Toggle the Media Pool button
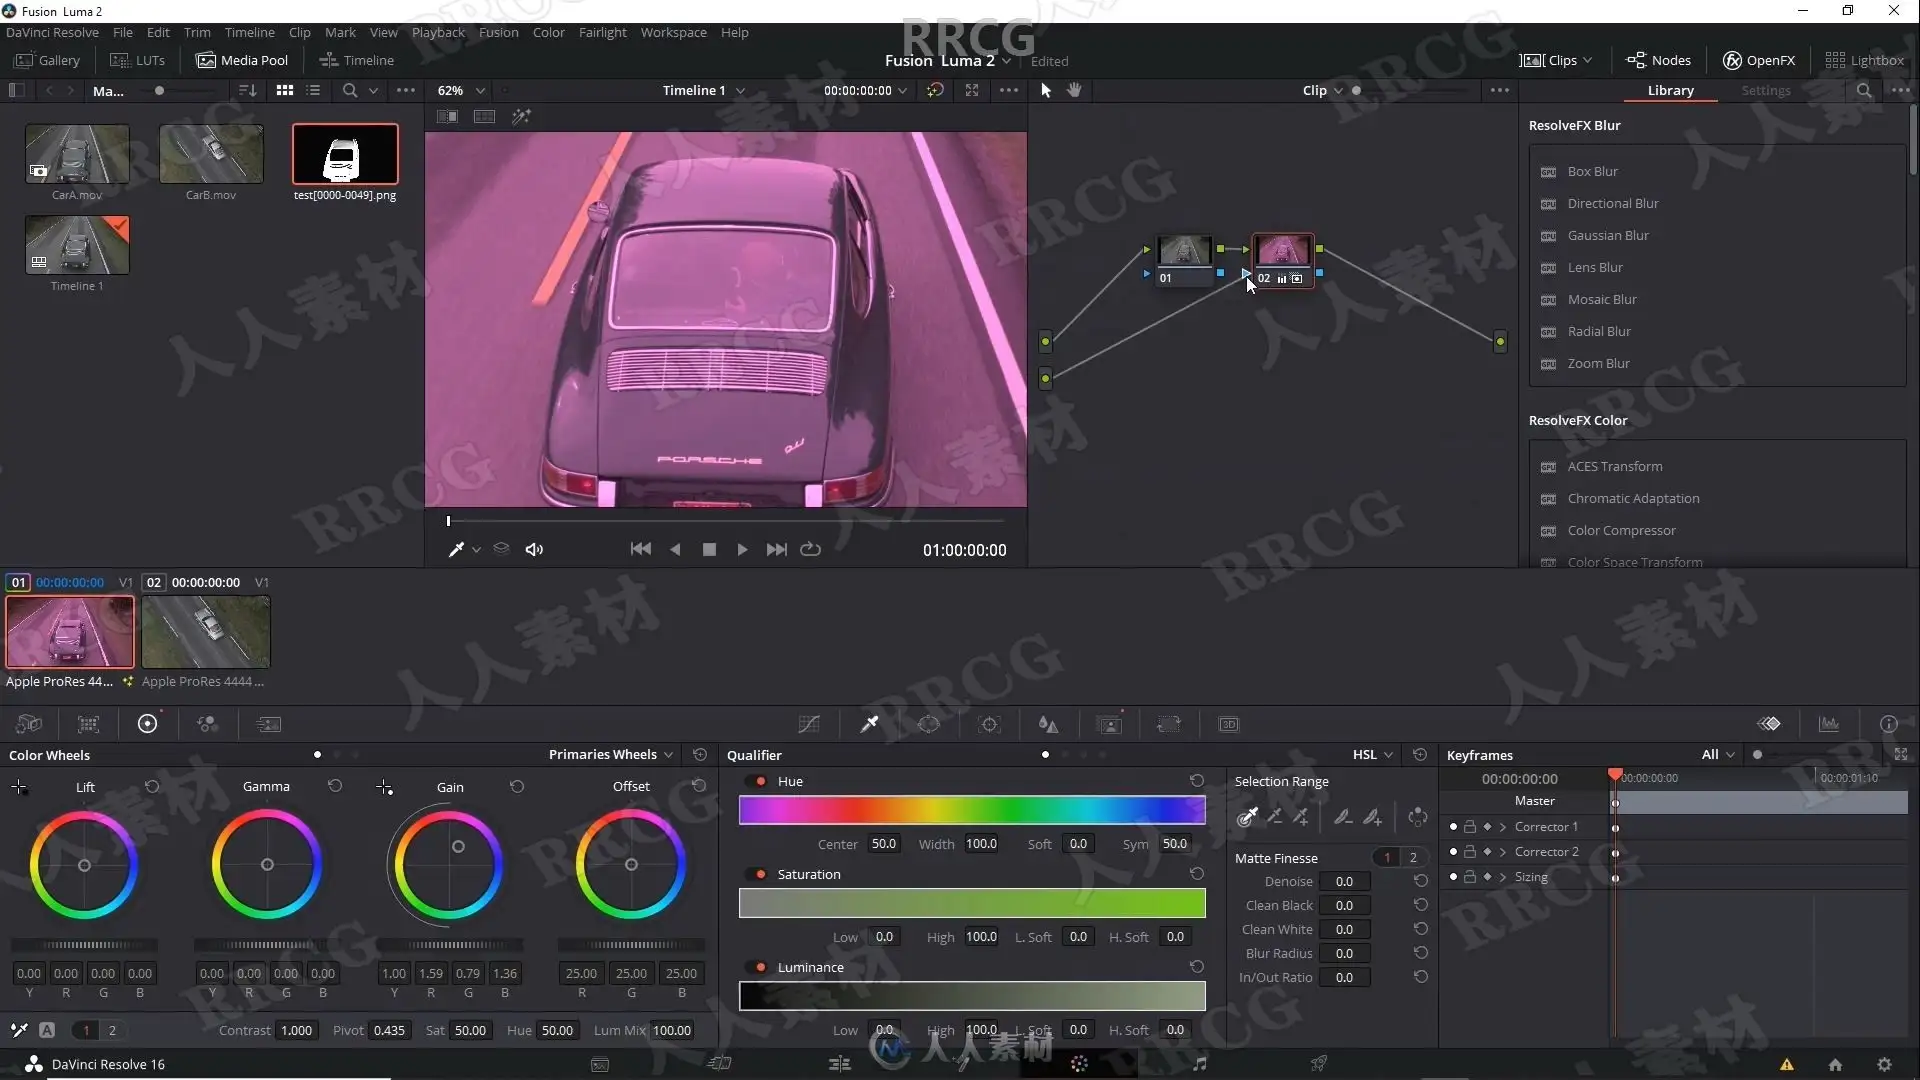Image resolution: width=1920 pixels, height=1080 pixels. 242,60
